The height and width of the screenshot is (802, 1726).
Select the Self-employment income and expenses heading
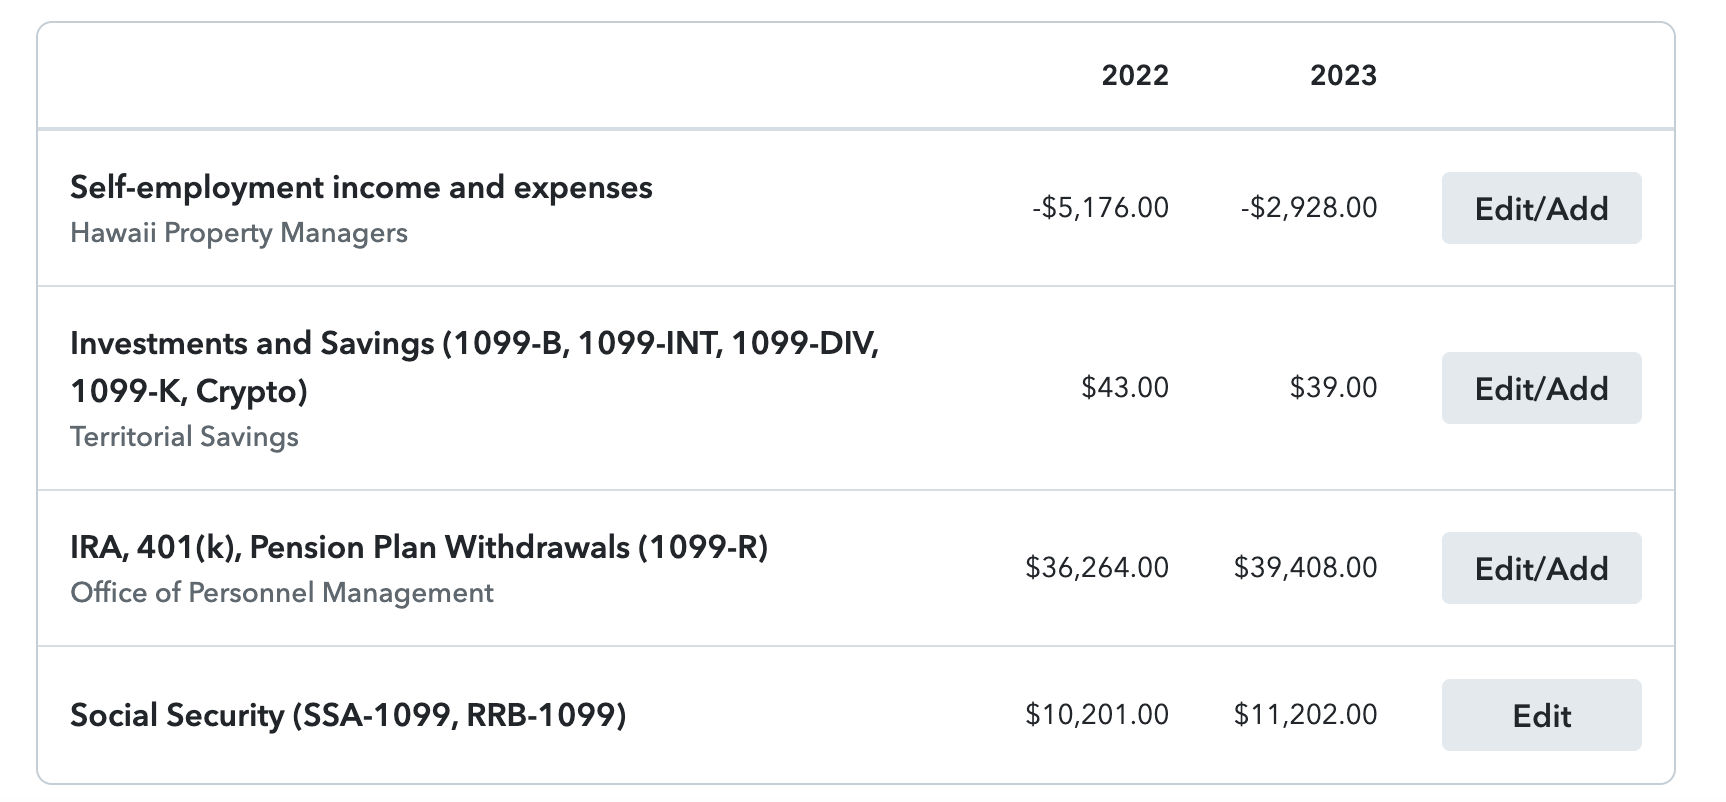(361, 188)
